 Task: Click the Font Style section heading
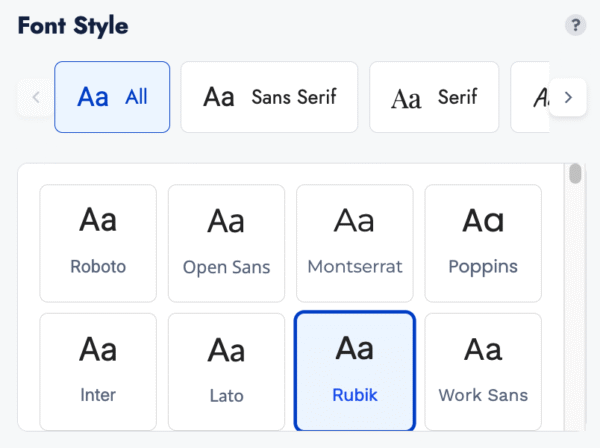click(73, 25)
